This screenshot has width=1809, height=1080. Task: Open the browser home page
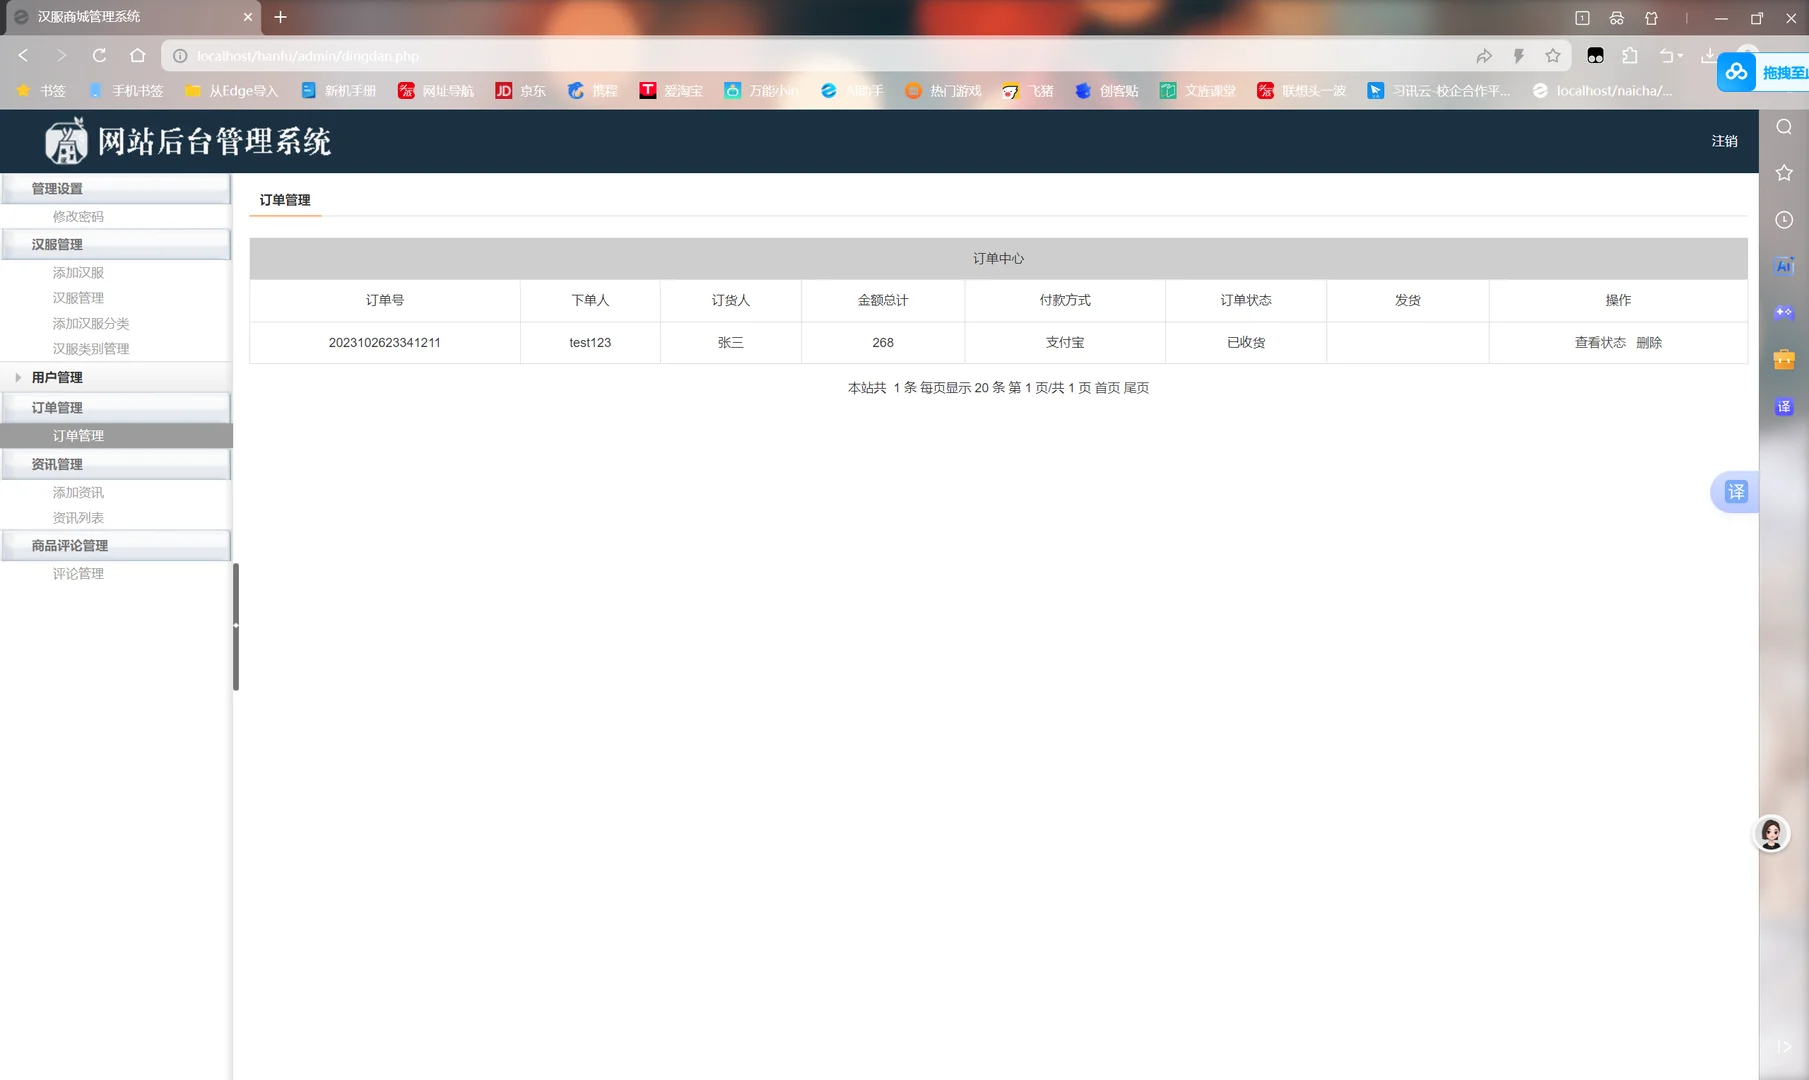tap(138, 56)
